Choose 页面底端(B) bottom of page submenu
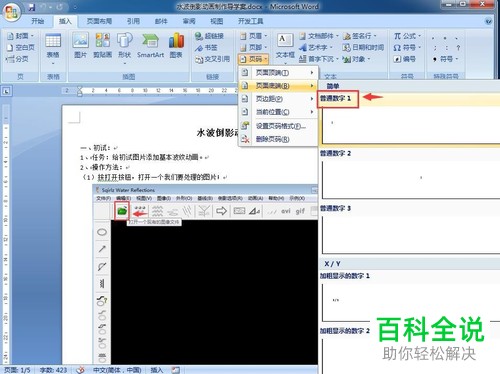 (278, 86)
